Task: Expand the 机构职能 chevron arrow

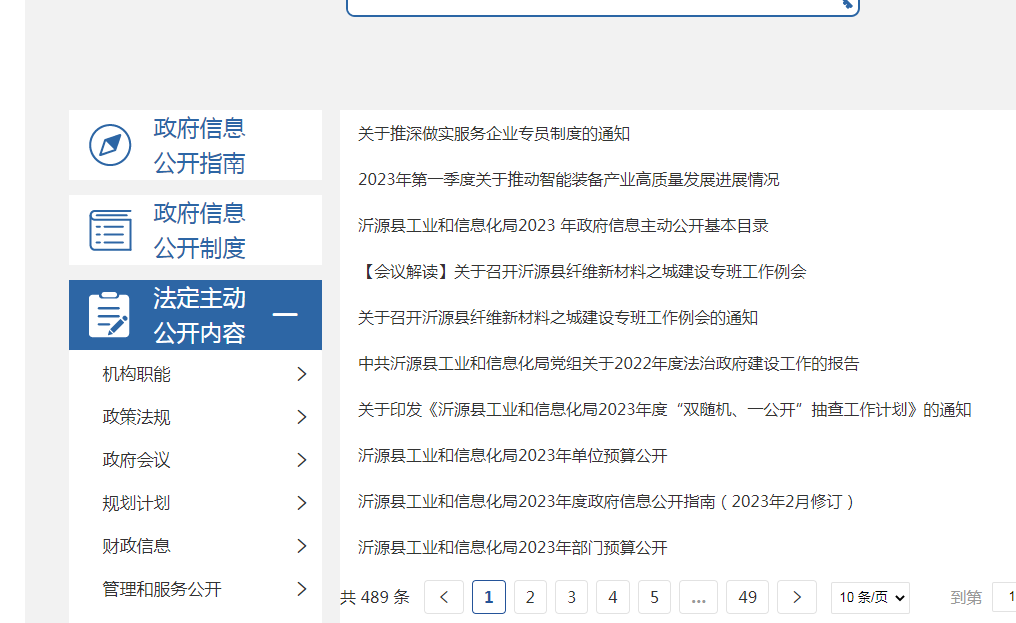Action: [x=302, y=374]
